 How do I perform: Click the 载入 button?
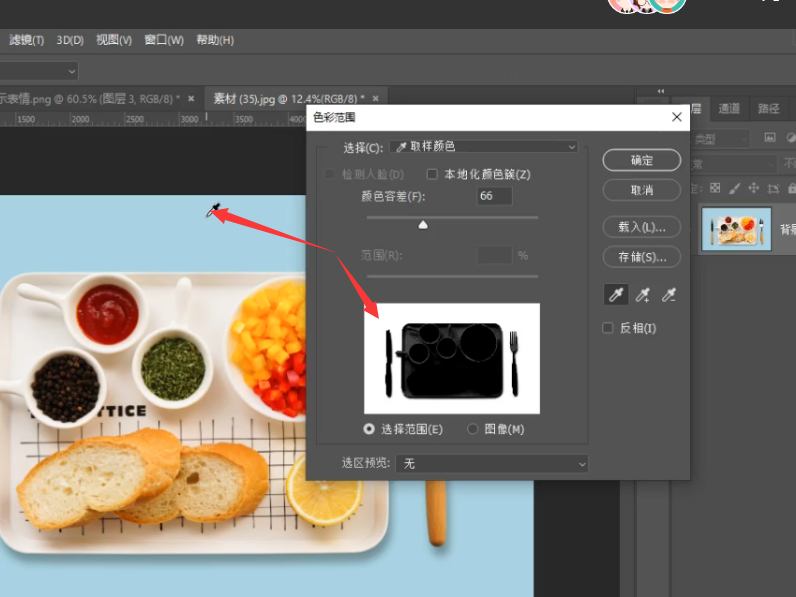click(x=642, y=227)
